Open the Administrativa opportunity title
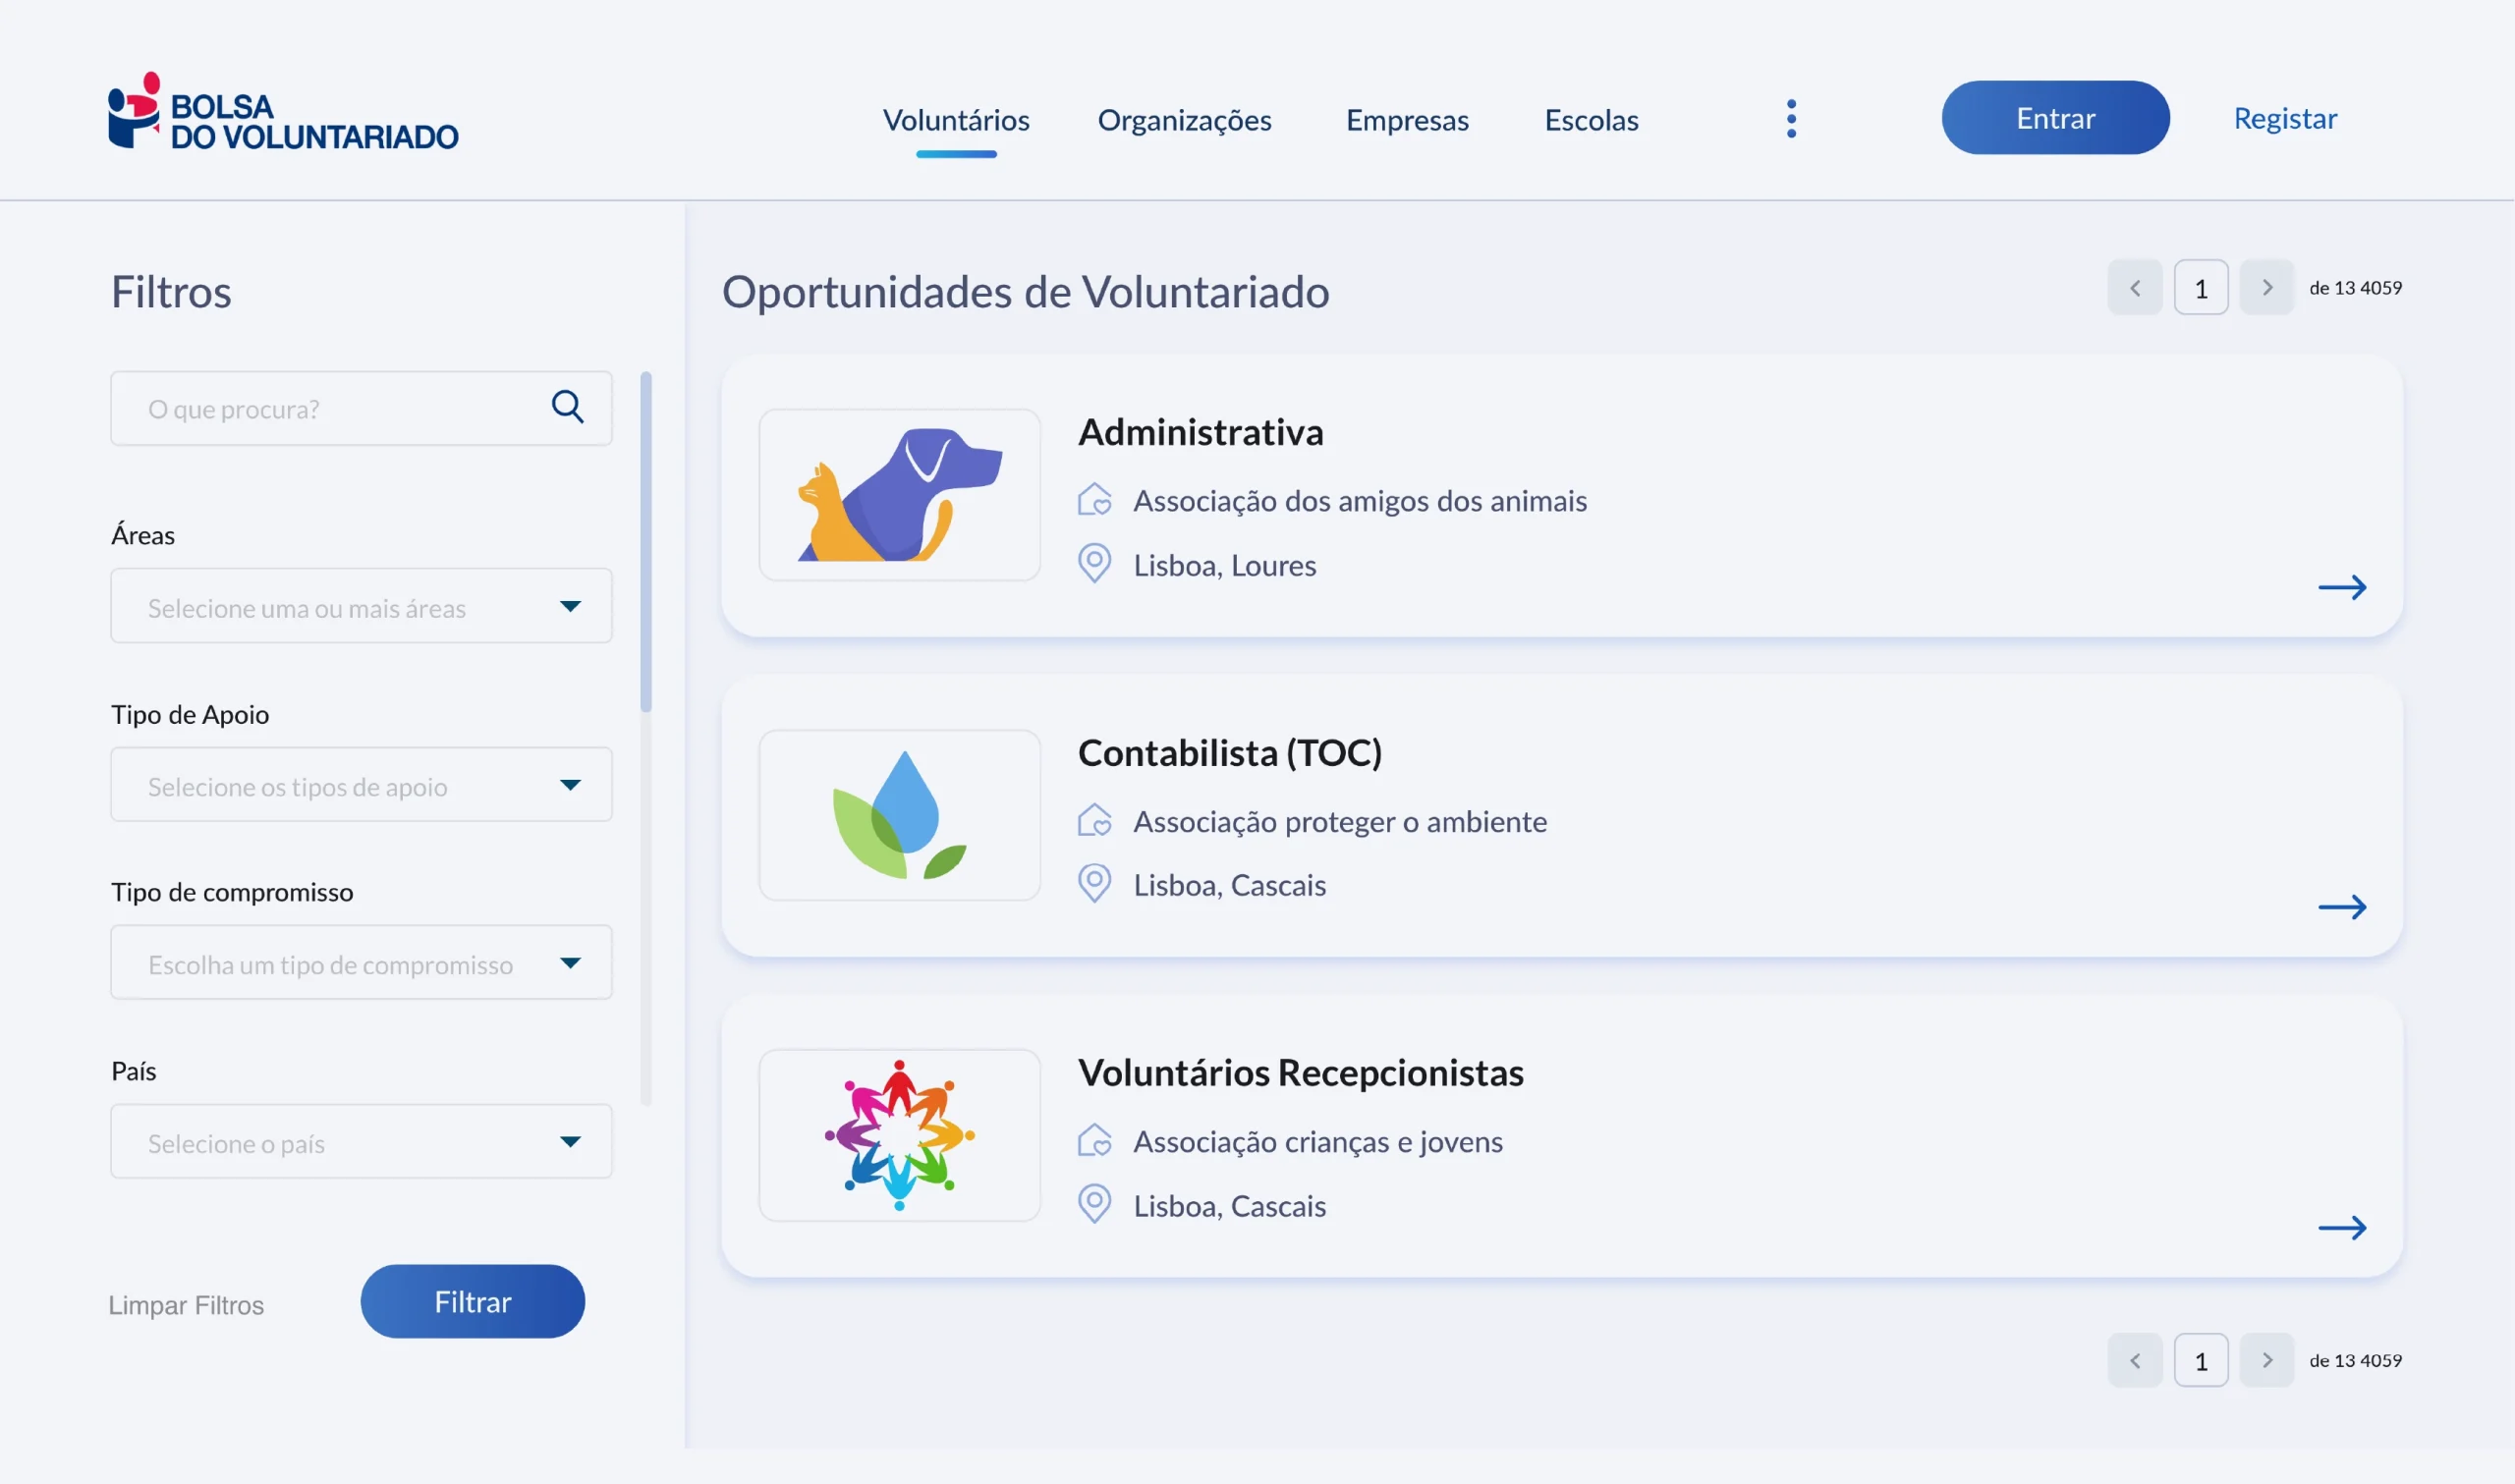This screenshot has width=2515, height=1484. (x=1200, y=432)
